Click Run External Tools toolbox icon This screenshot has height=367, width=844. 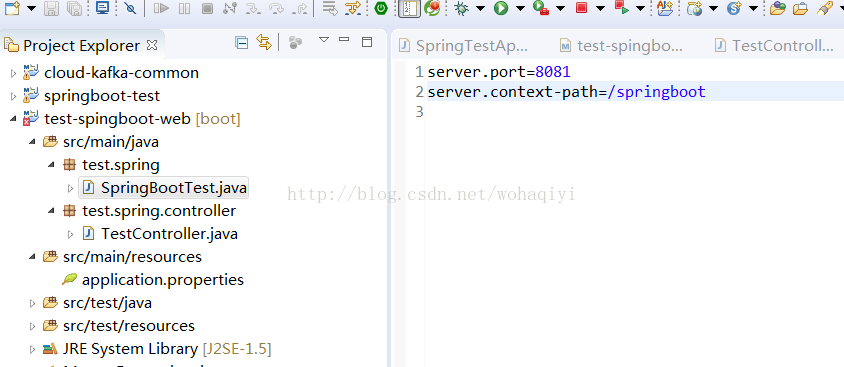(x=541, y=8)
